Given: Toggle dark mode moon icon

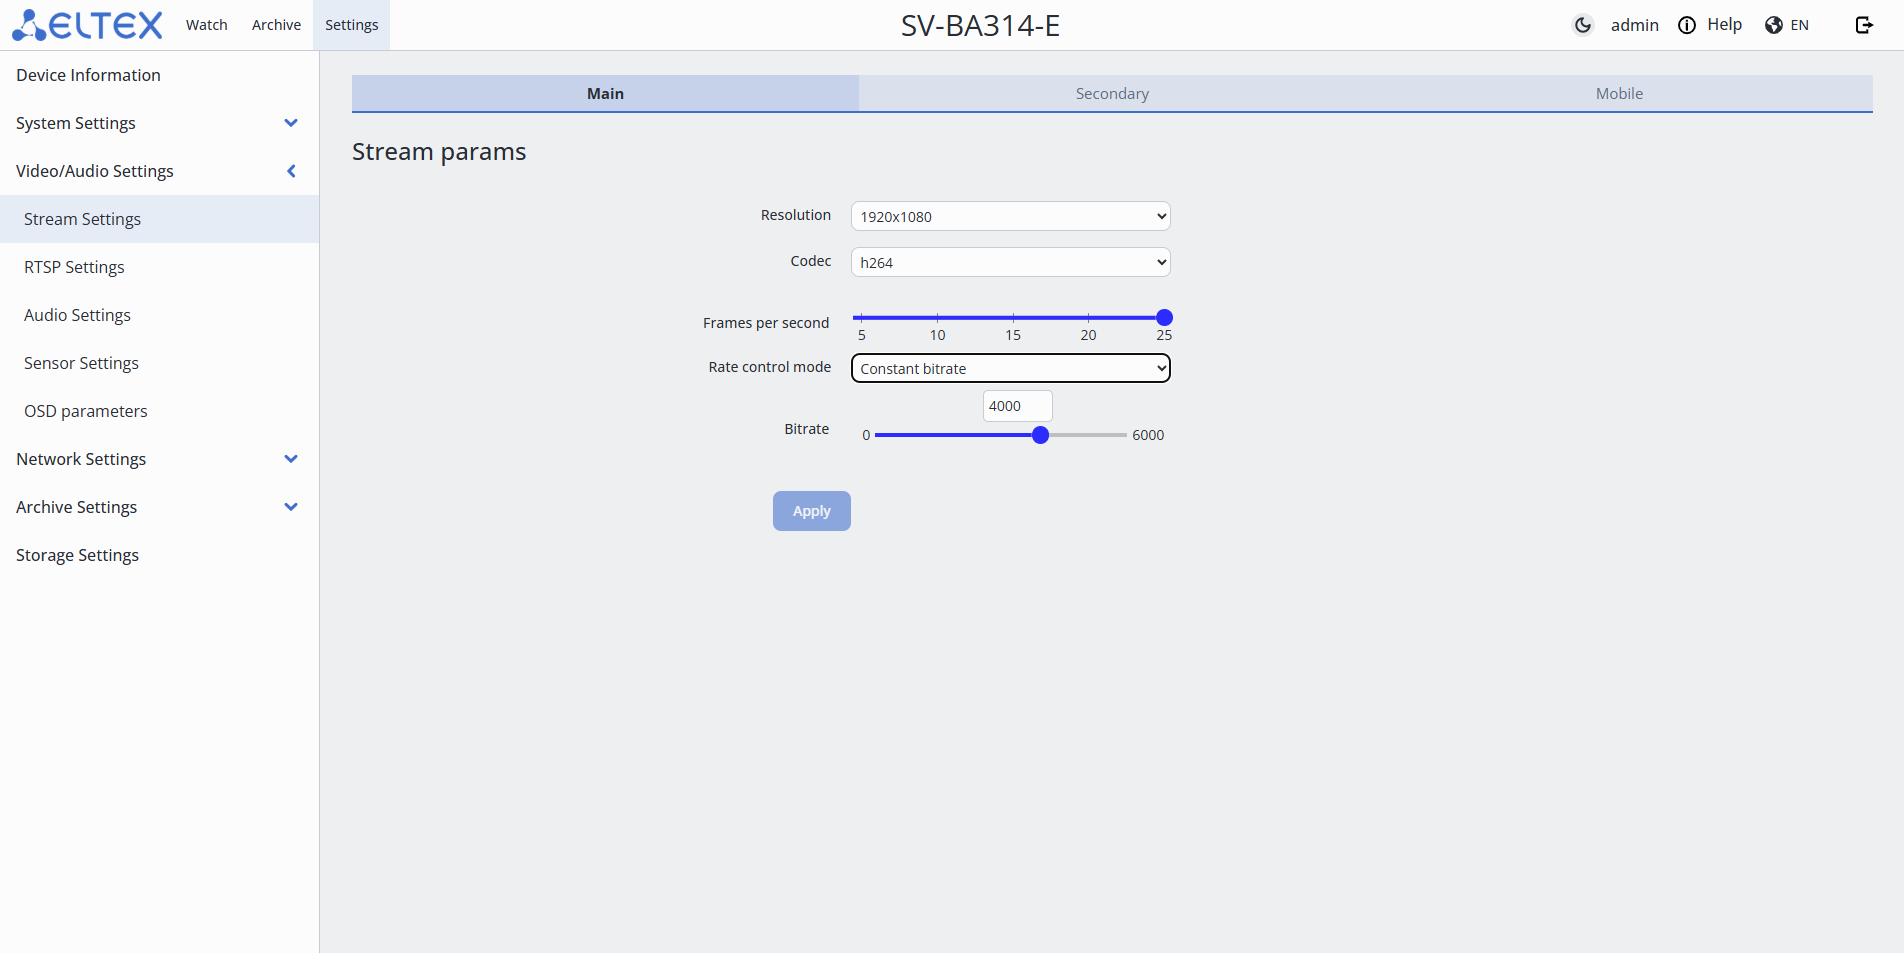Looking at the screenshot, I should (1583, 25).
